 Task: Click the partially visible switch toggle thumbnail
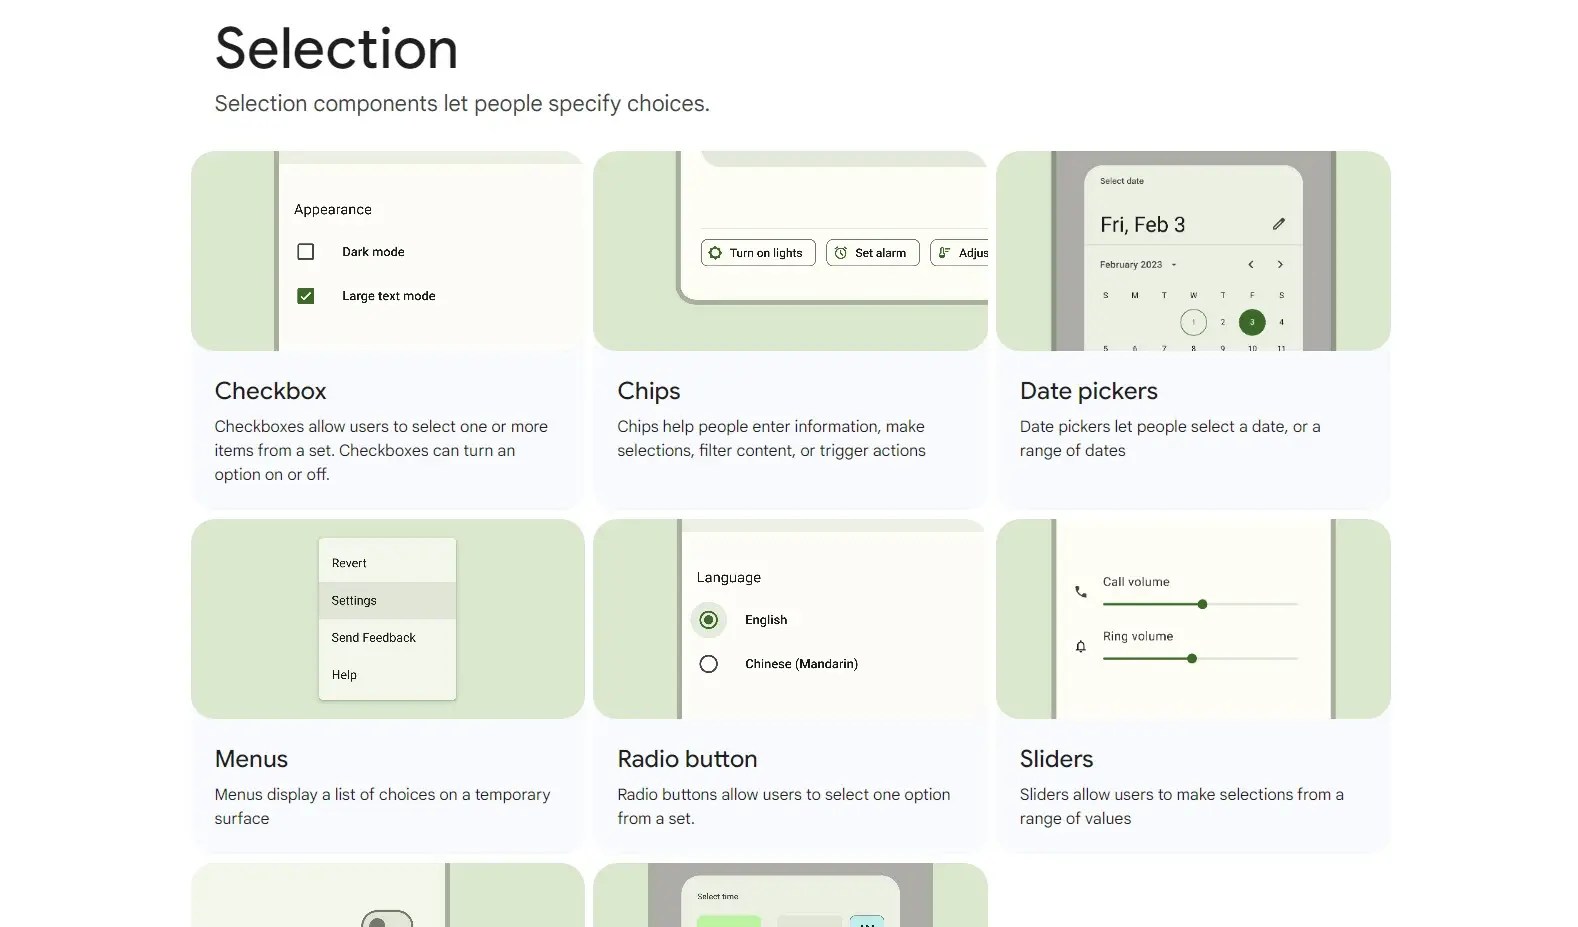[x=388, y=895]
